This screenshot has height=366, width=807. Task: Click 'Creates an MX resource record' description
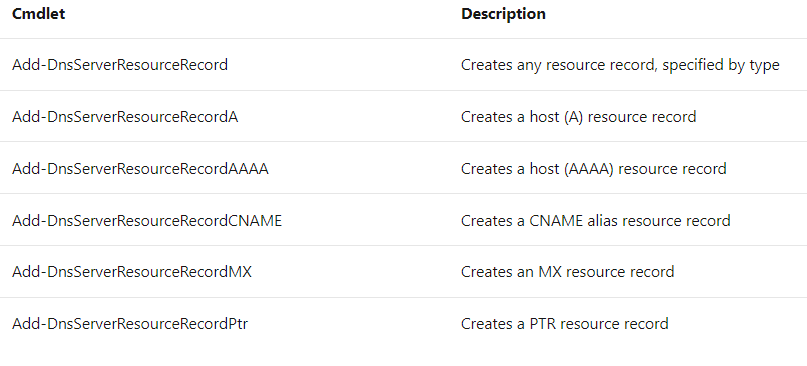pyautogui.click(x=567, y=271)
